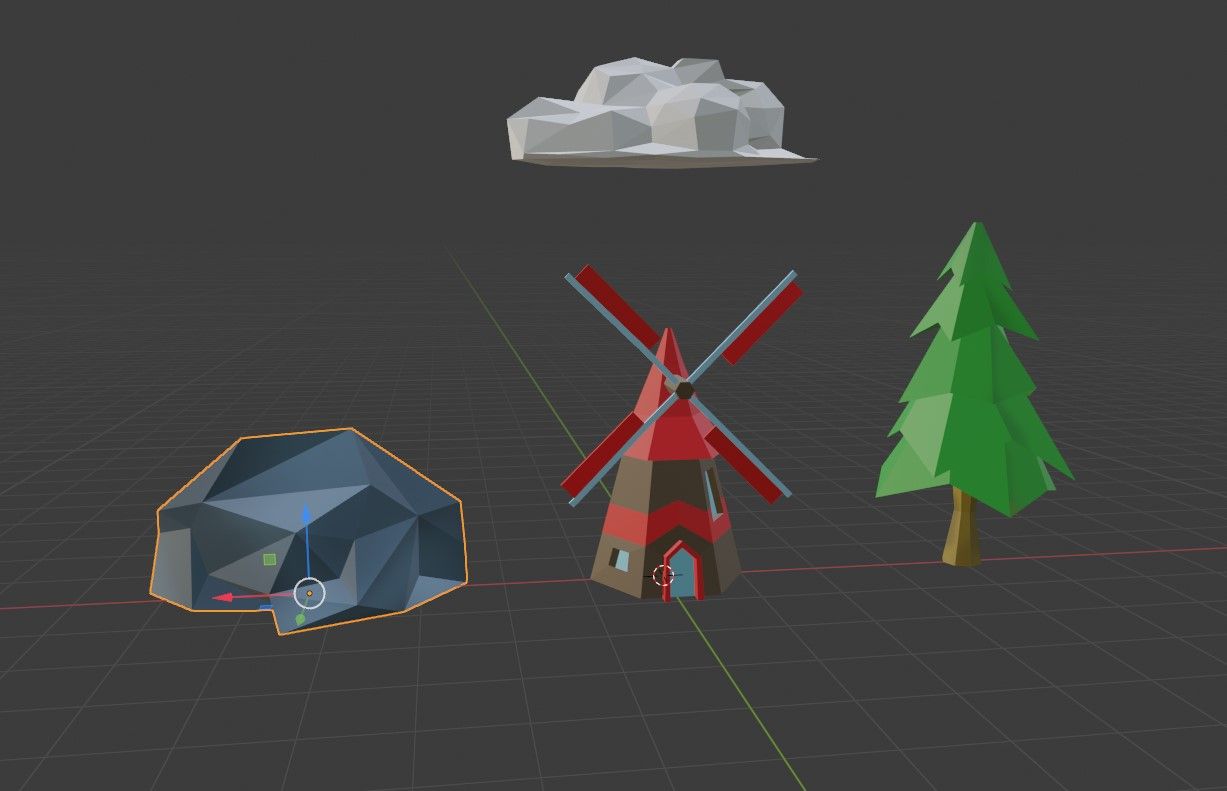
Task: Click the white circle free-move gizmo handle
Action: click(310, 594)
